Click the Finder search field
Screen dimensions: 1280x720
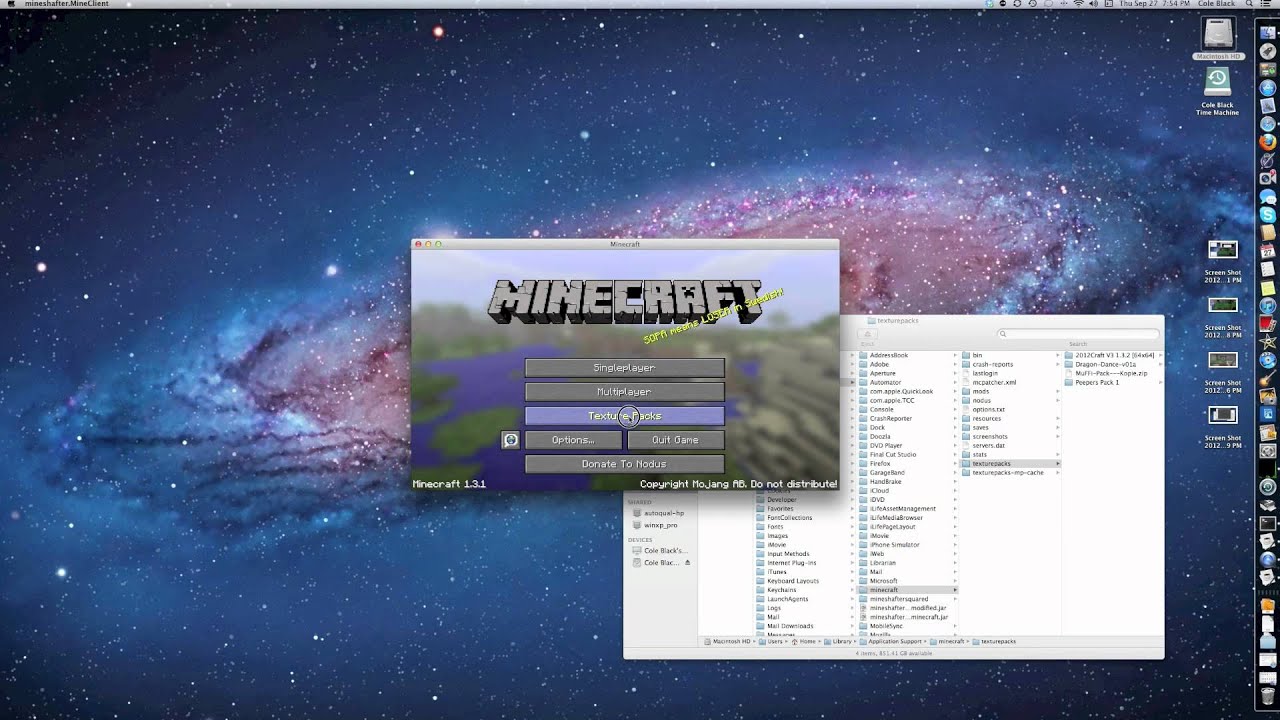click(1077, 333)
